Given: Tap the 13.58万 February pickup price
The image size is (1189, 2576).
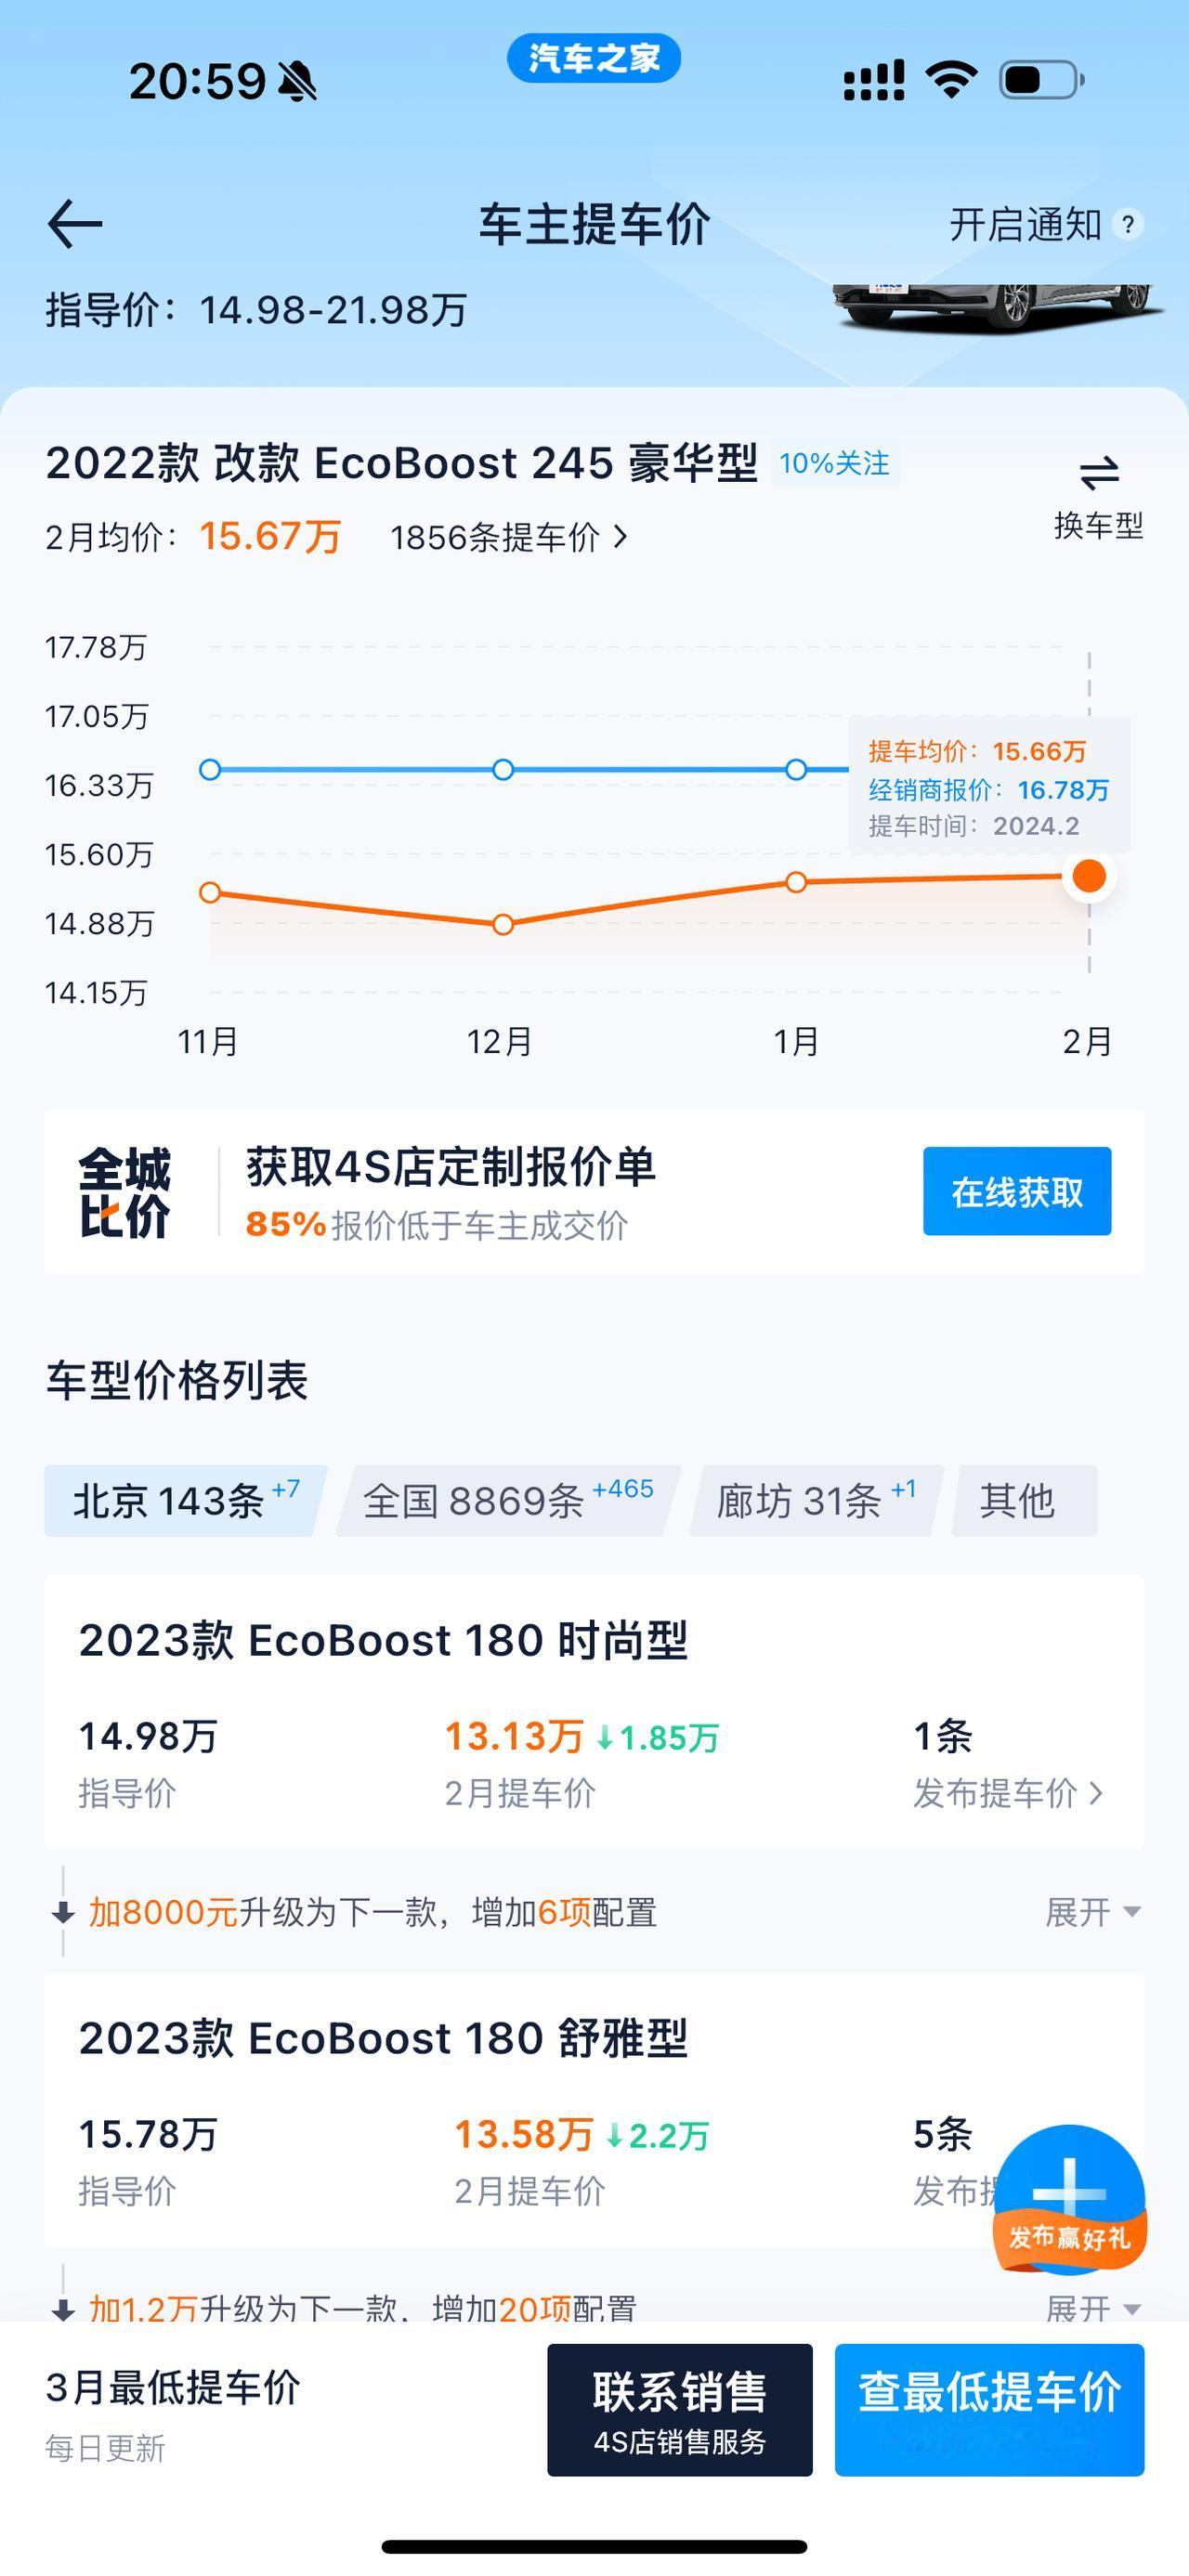Looking at the screenshot, I should coord(524,2135).
